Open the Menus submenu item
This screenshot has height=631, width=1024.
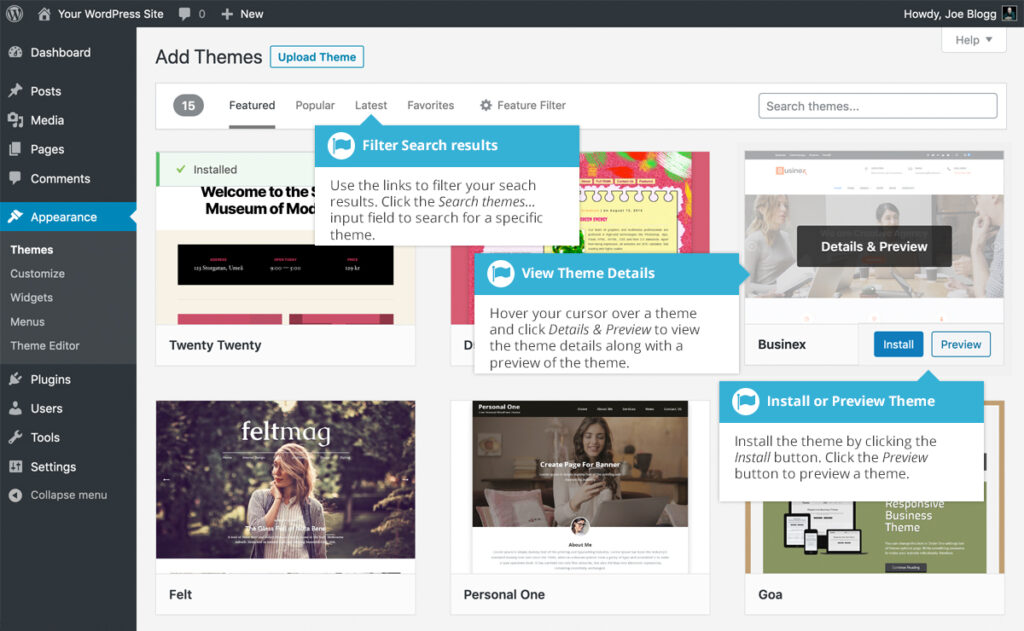[x=27, y=321]
